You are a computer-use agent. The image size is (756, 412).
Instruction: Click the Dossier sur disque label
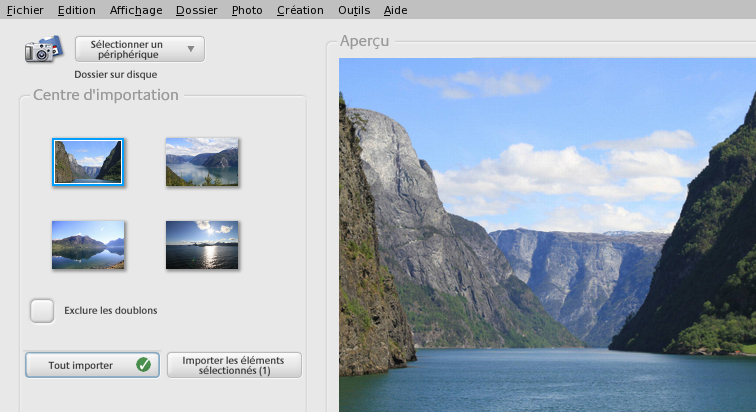[116, 75]
